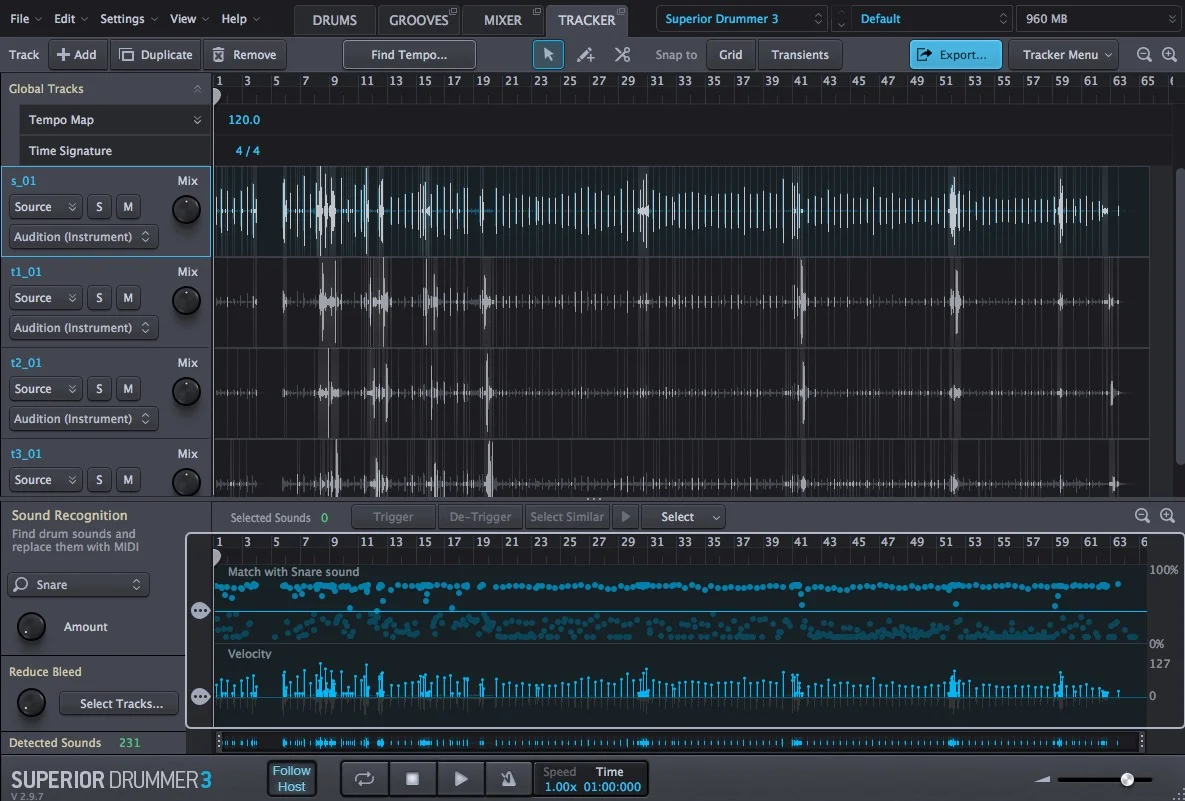Select the scissors split tool

click(x=622, y=54)
